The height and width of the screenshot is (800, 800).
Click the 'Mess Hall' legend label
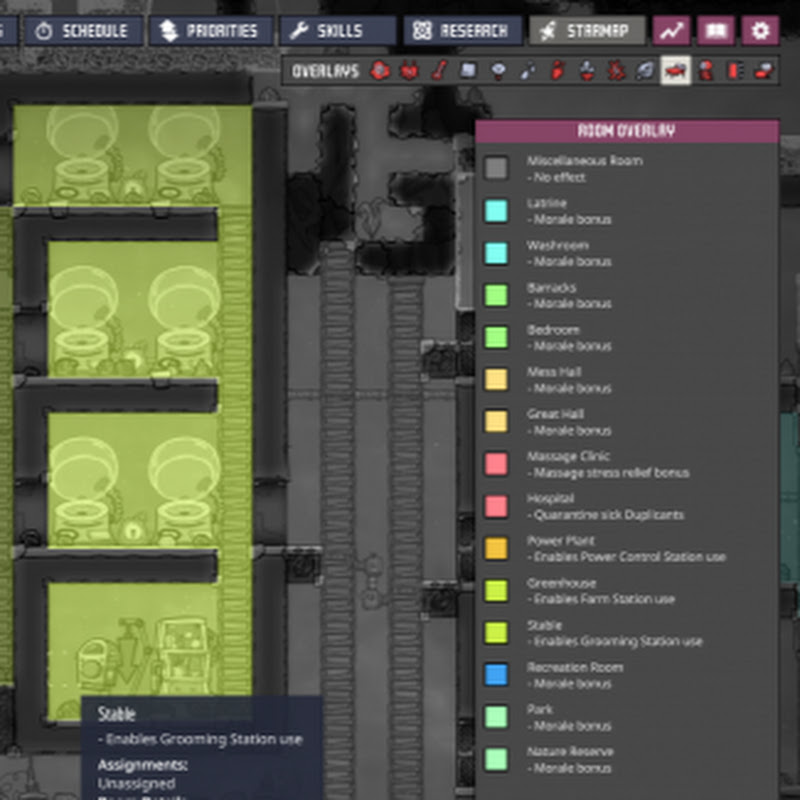pos(554,372)
